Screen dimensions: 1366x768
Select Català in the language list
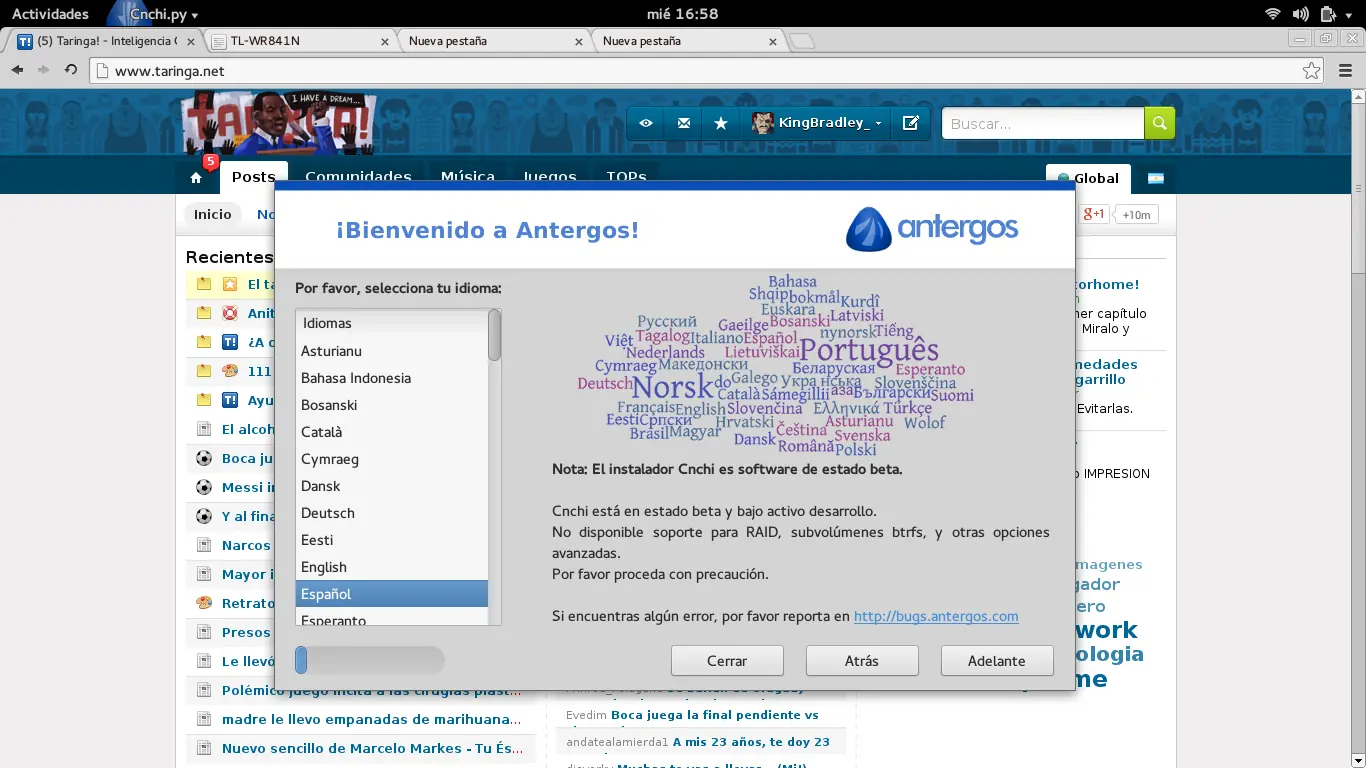(392, 432)
